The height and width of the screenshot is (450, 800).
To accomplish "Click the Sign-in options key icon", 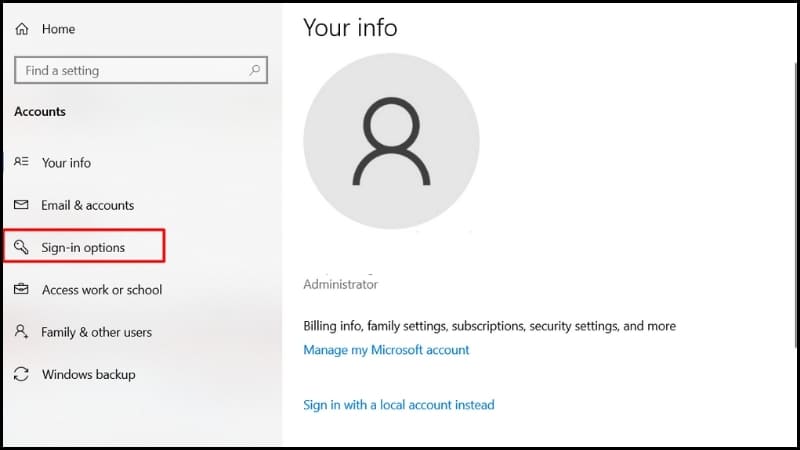I will click(21, 247).
